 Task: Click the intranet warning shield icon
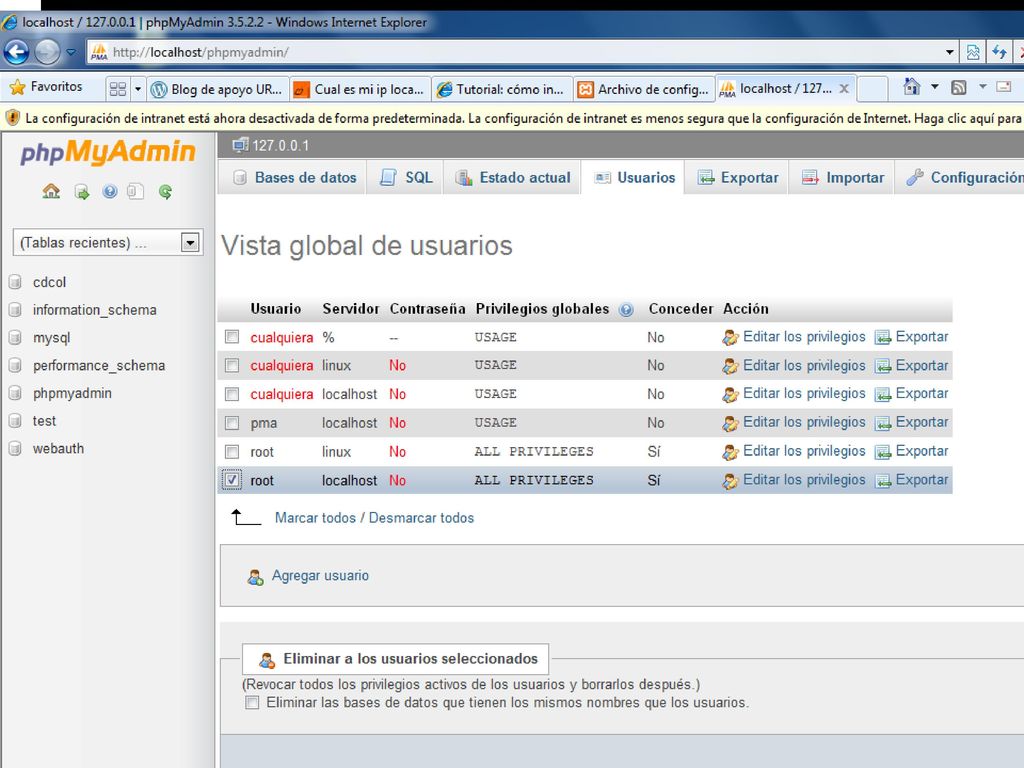[12, 118]
